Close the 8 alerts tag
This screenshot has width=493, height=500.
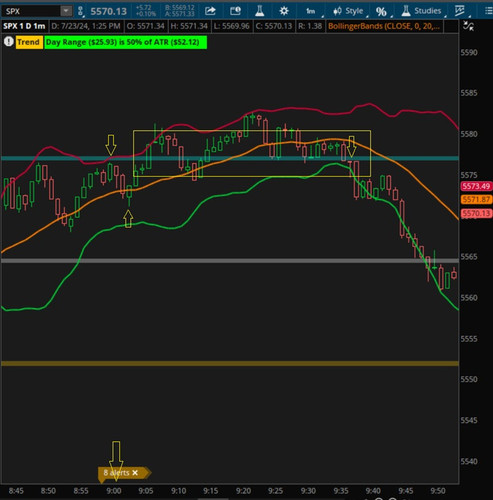[x=135, y=473]
